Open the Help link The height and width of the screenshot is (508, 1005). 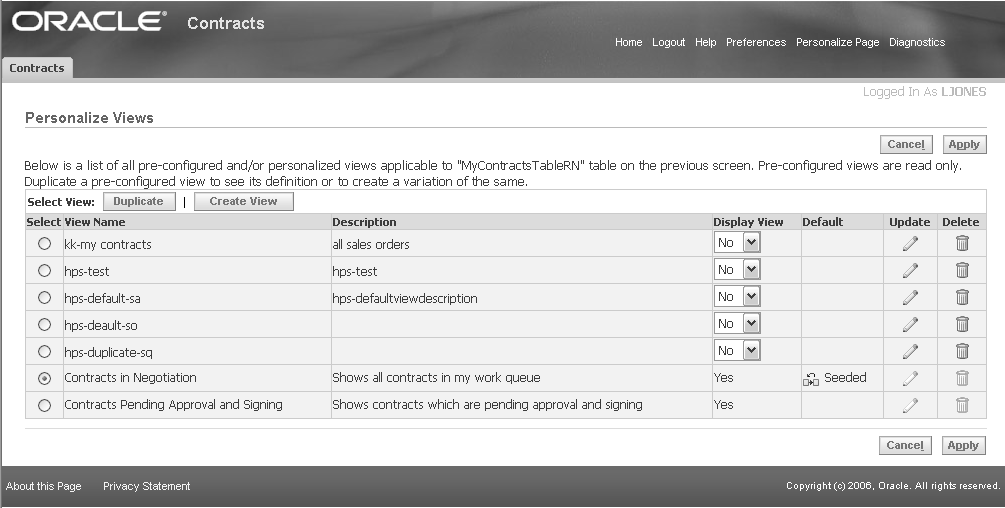point(706,42)
